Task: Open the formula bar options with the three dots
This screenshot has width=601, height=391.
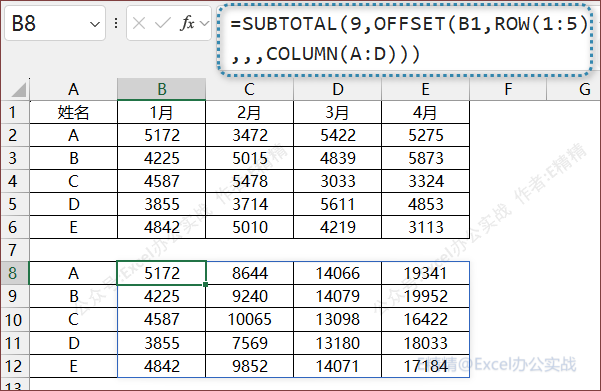Action: pyautogui.click(x=116, y=23)
